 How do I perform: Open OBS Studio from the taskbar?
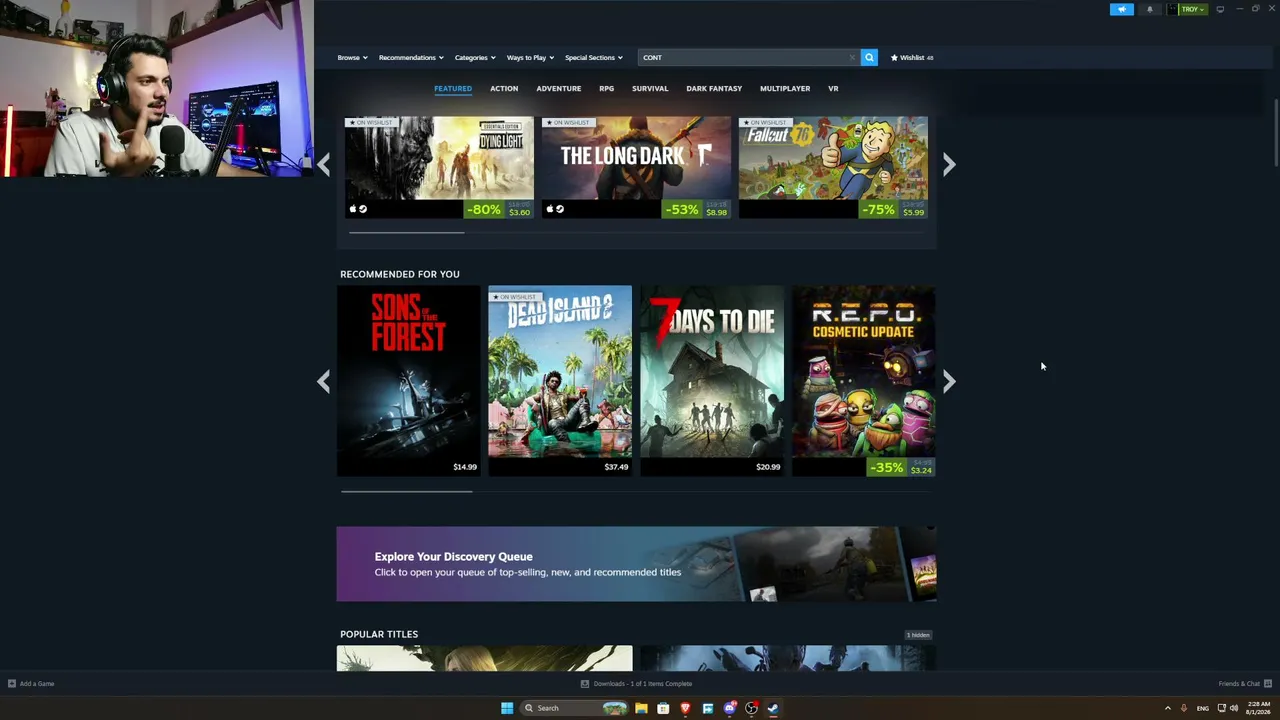tap(751, 708)
